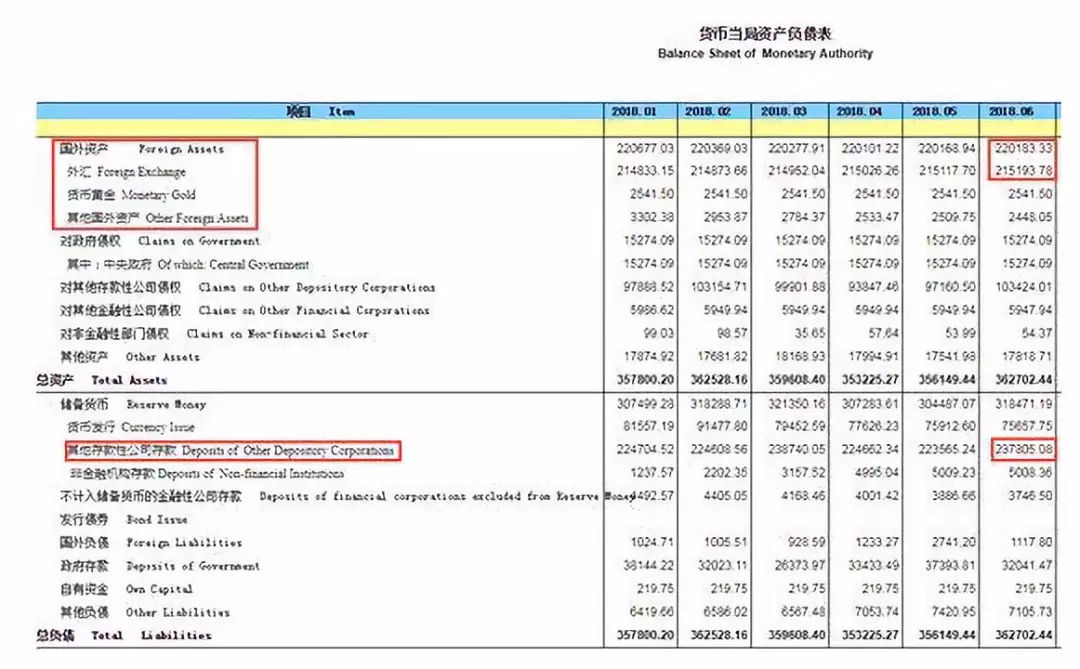Click the highlighted 237805.08 value cell

[x=1023, y=451]
